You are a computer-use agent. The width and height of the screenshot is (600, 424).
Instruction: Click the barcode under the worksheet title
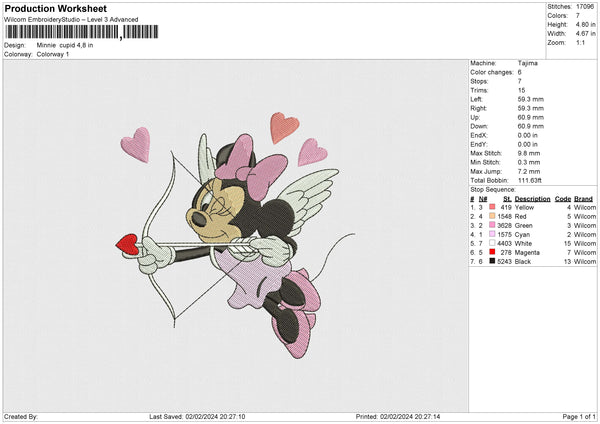(82, 32)
